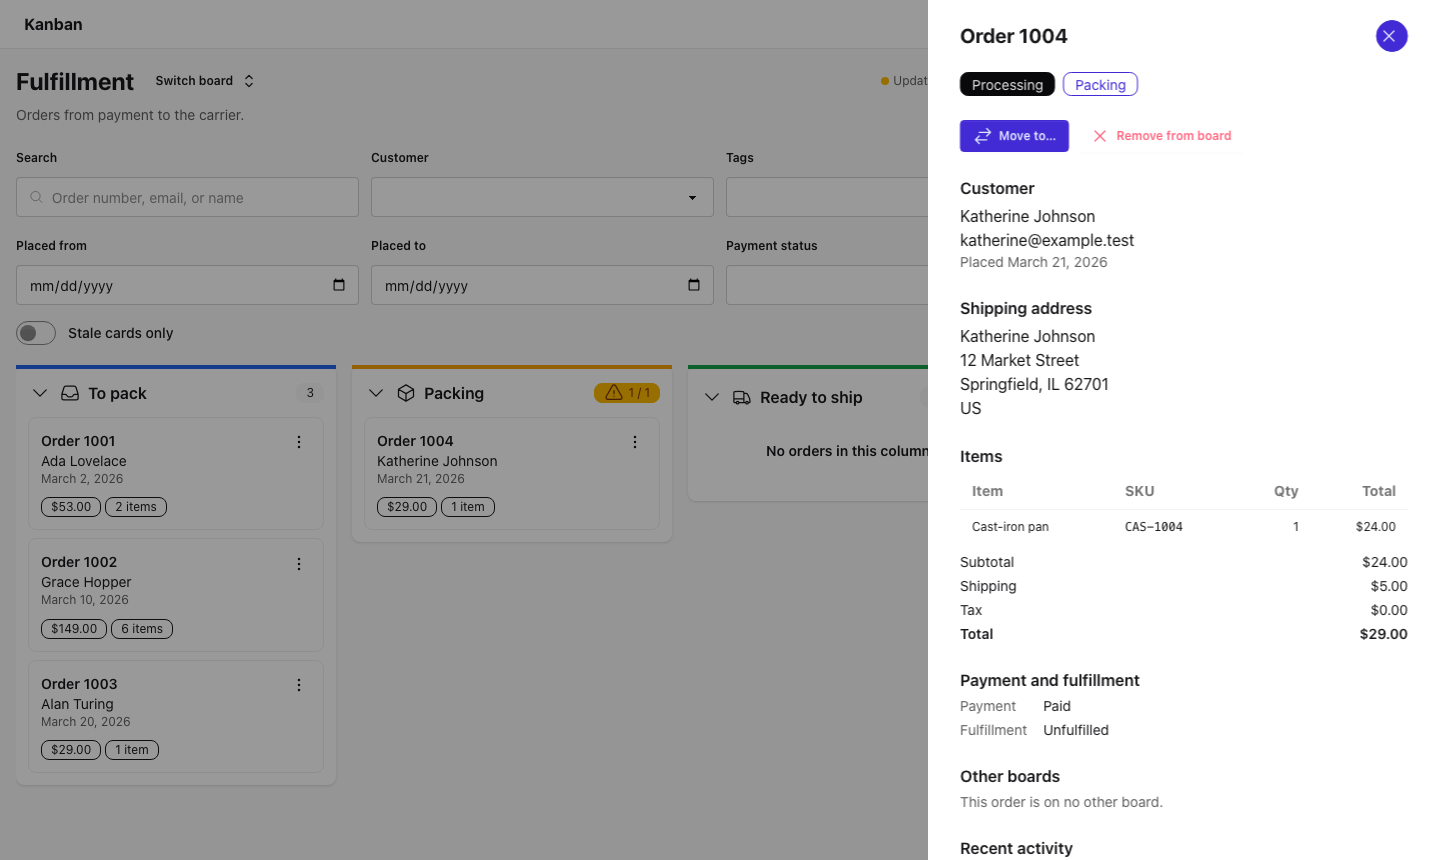Collapse the Packing column

376,393
